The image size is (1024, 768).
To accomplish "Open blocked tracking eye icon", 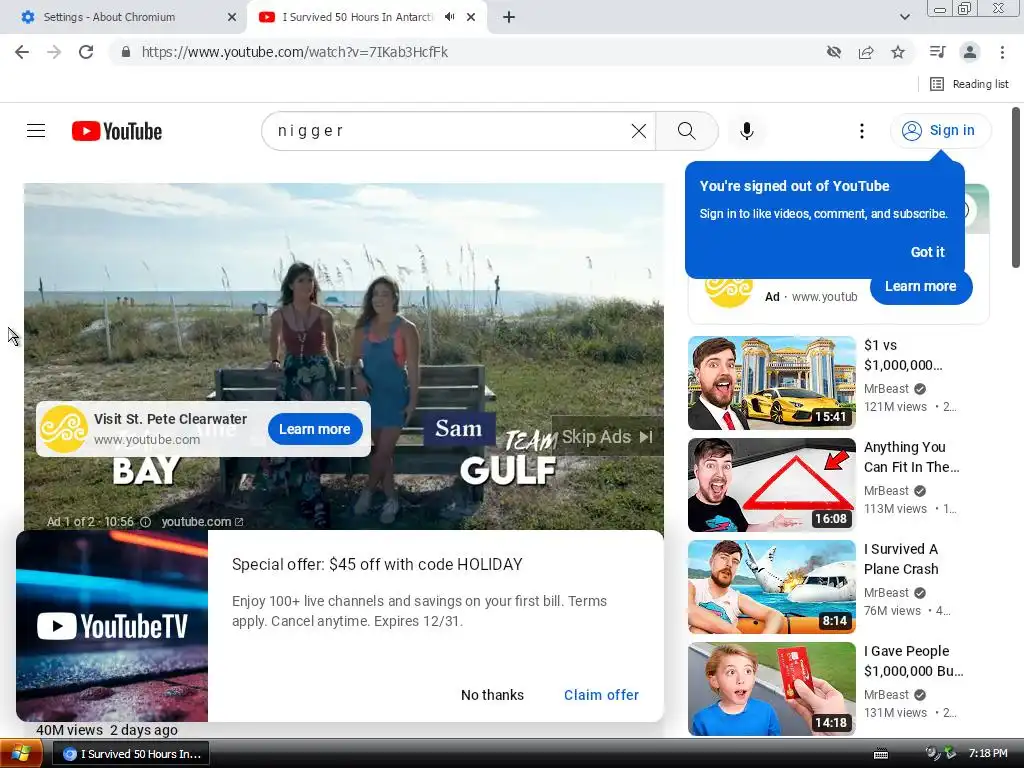I will (834, 52).
